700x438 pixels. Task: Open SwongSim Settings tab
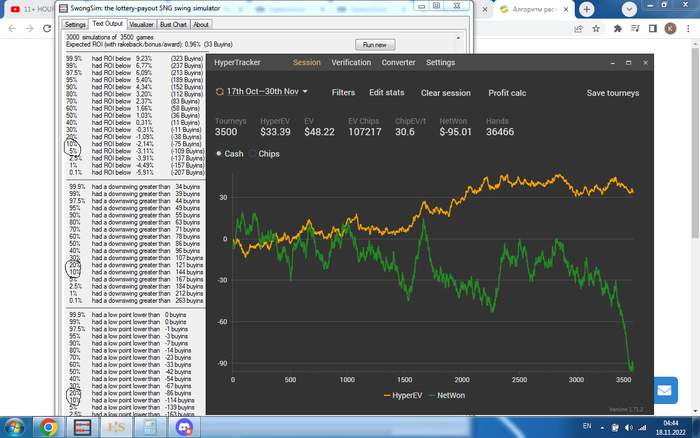point(75,25)
